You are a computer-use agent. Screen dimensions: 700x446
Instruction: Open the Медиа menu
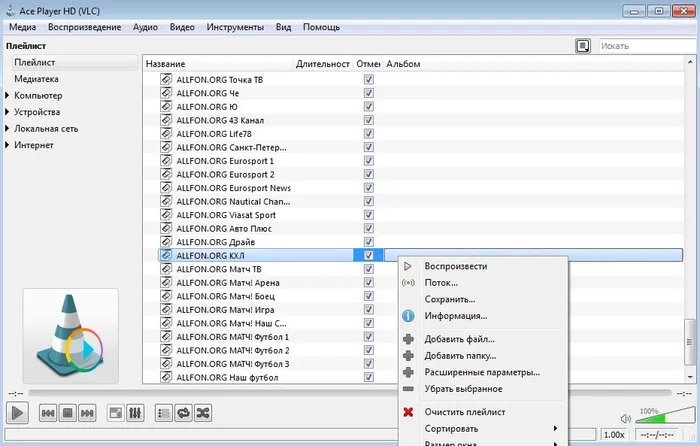click(22, 27)
